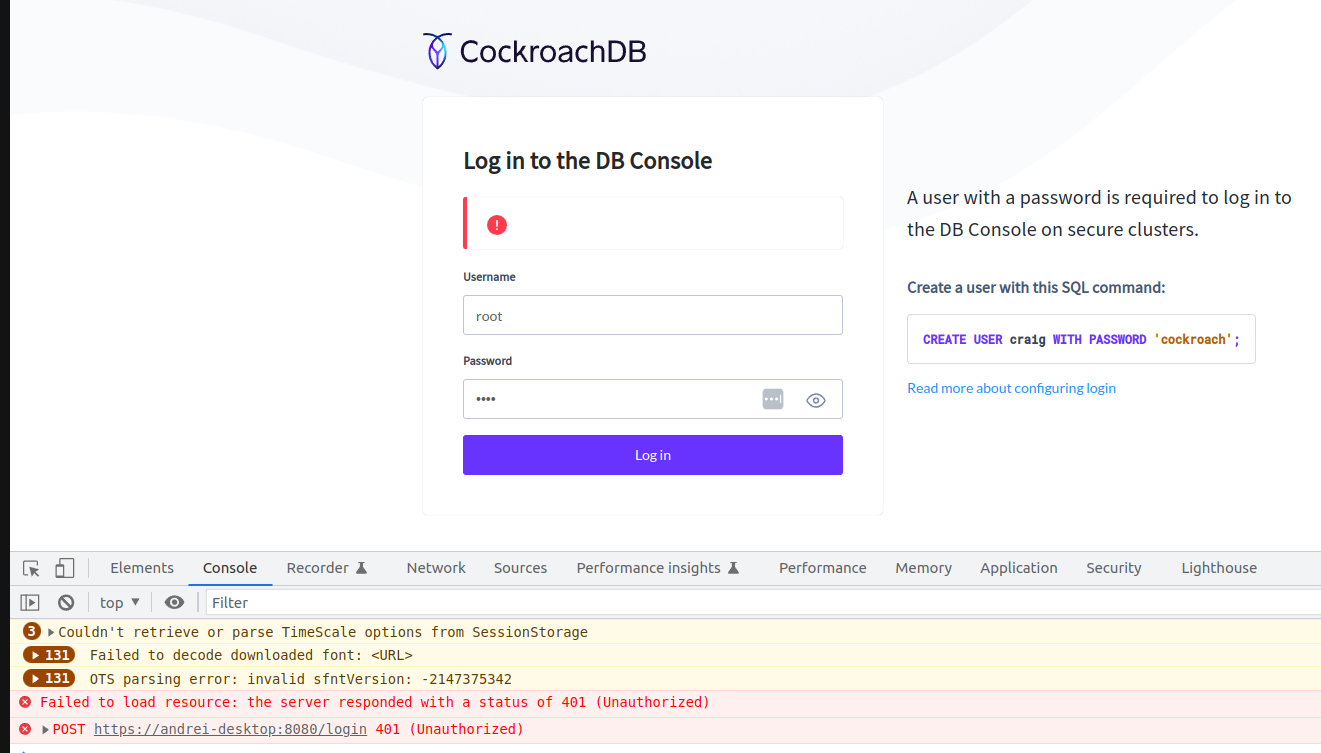
Task: Click the Performance insights flask icon
Action: click(733, 568)
